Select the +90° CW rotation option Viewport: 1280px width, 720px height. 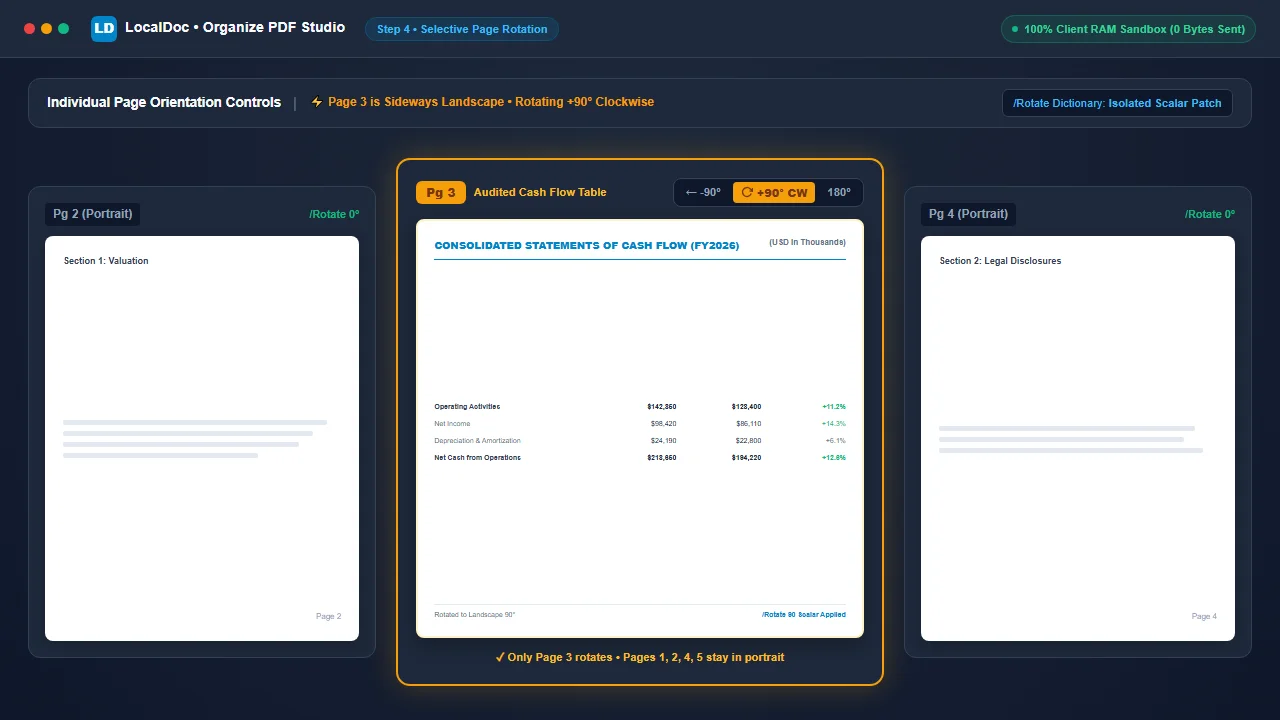tap(774, 193)
